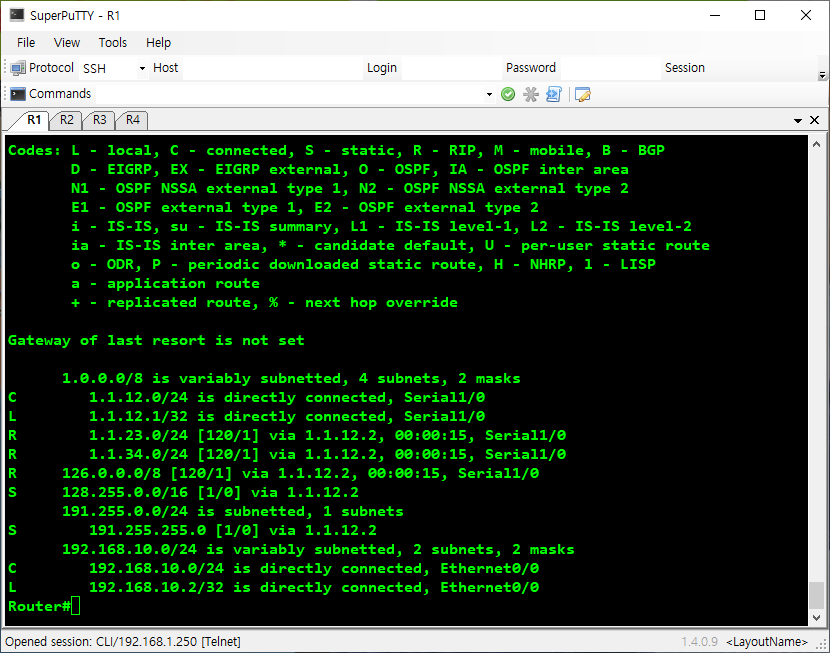This screenshot has width=830, height=653.
Task: Click the terminal scrollbar up arrow
Action: [816, 144]
